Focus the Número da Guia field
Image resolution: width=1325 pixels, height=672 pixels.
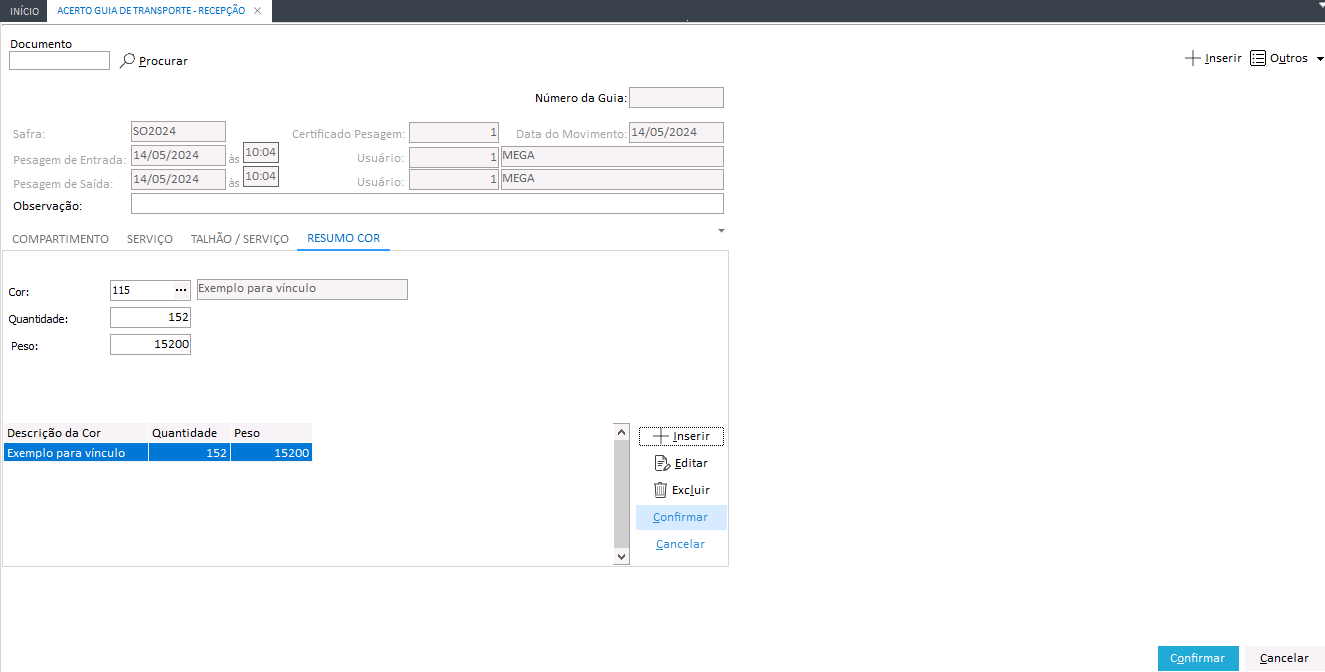(x=676, y=98)
